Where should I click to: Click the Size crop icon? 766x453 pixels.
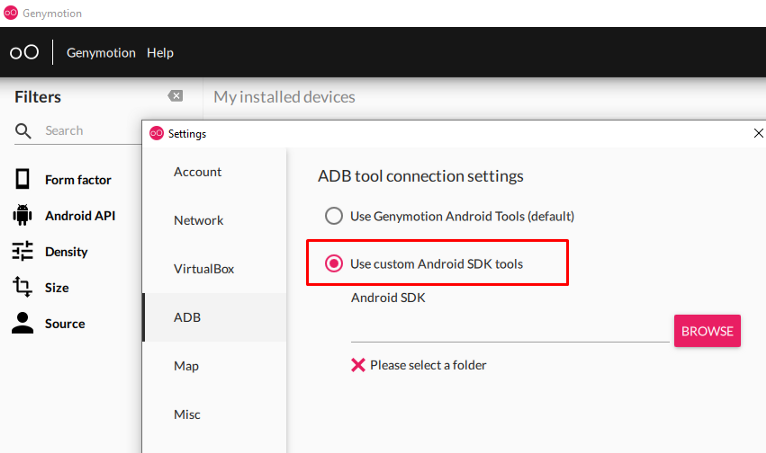click(22, 287)
